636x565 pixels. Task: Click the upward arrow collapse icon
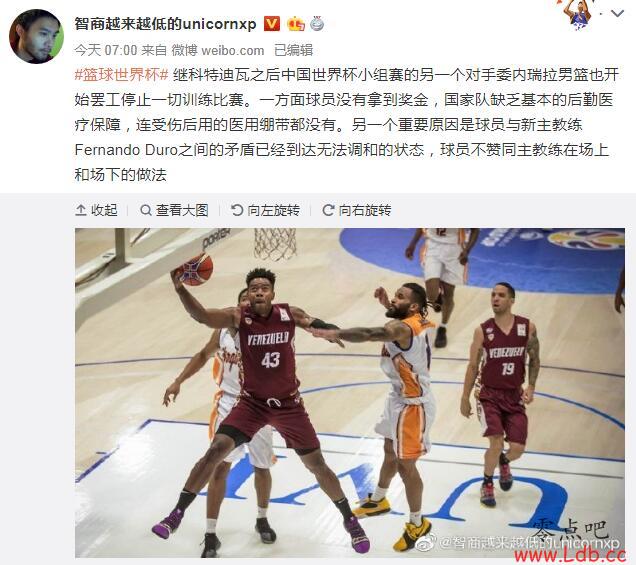pyautogui.click(x=81, y=210)
